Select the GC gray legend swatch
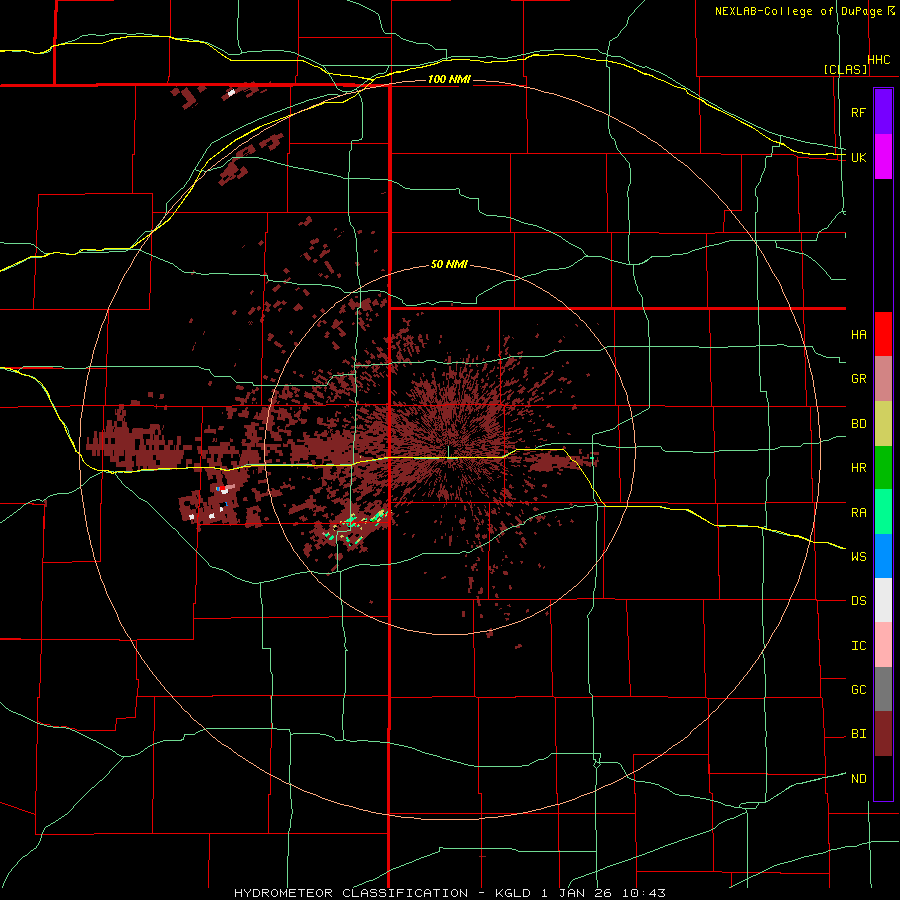 [883, 689]
